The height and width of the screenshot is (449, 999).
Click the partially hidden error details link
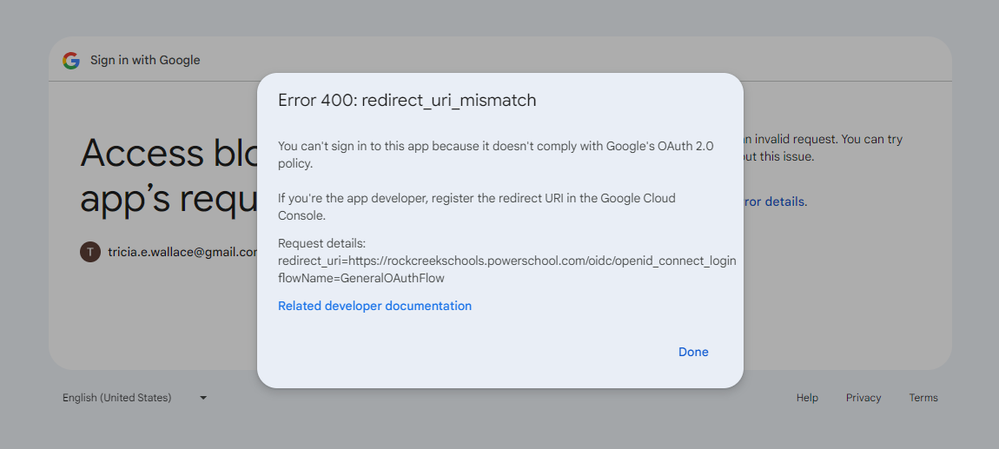774,201
